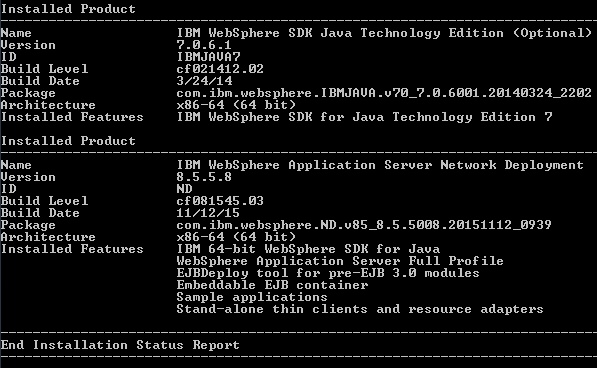The image size is (597, 368).
Task: Click the 'Build Date' label beside '3/24/14'
Action: 40,81
